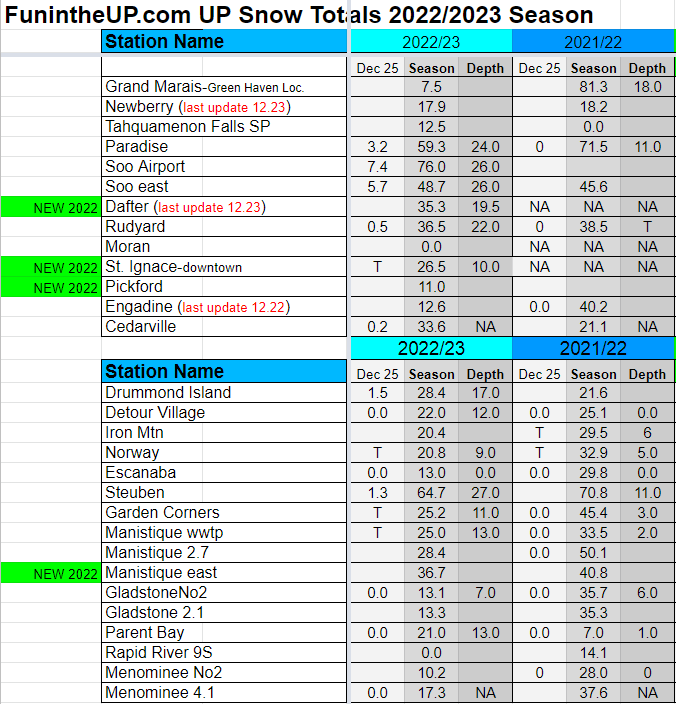
Task: Select Tahquamenon Falls SP season total 12.5
Action: (x=431, y=127)
